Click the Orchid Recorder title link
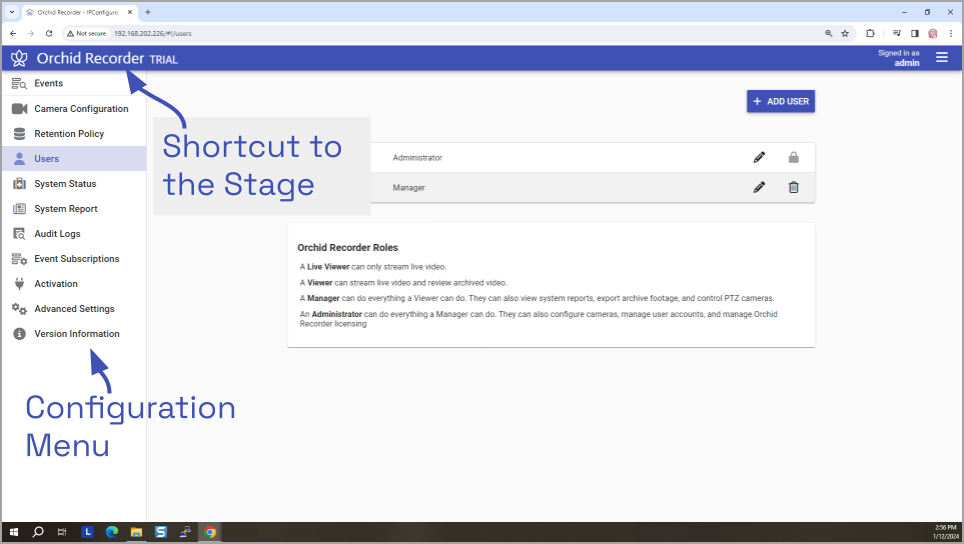The height and width of the screenshot is (544, 964). pyautogui.click(x=90, y=58)
